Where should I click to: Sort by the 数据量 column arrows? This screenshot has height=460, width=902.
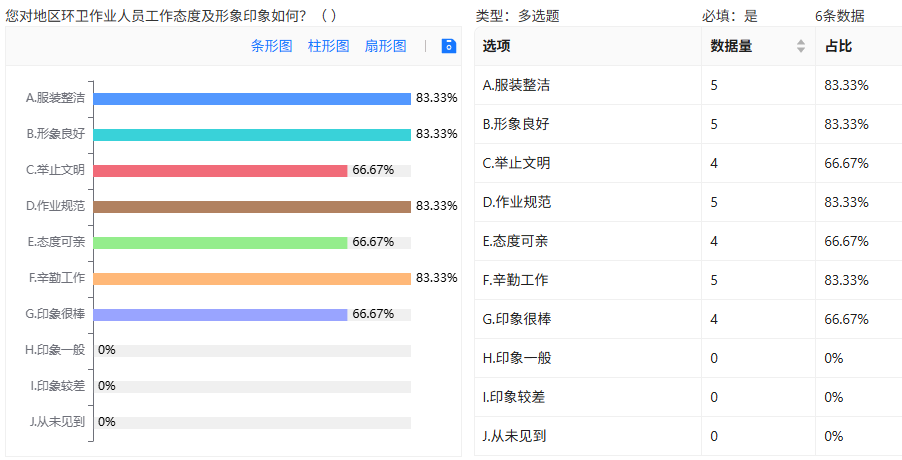pyautogui.click(x=800, y=46)
